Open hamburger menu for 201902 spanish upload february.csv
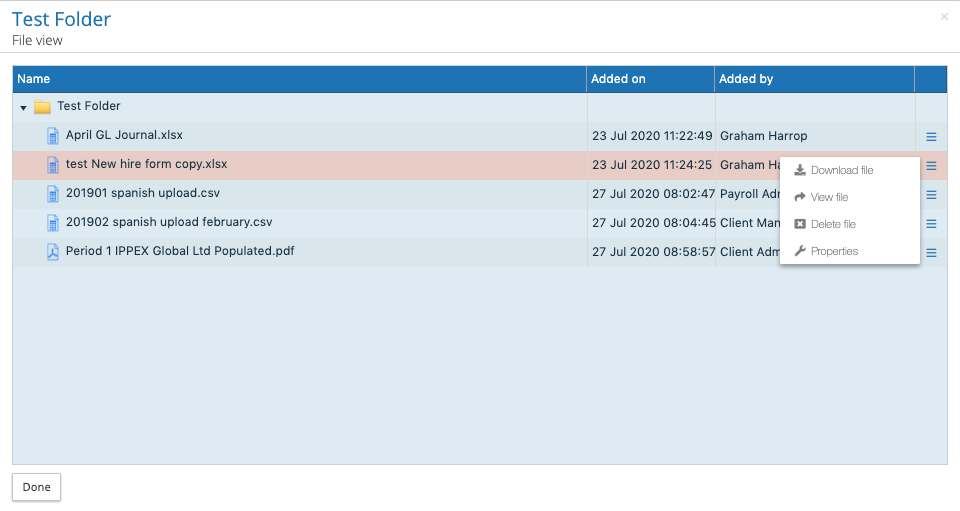 931,224
